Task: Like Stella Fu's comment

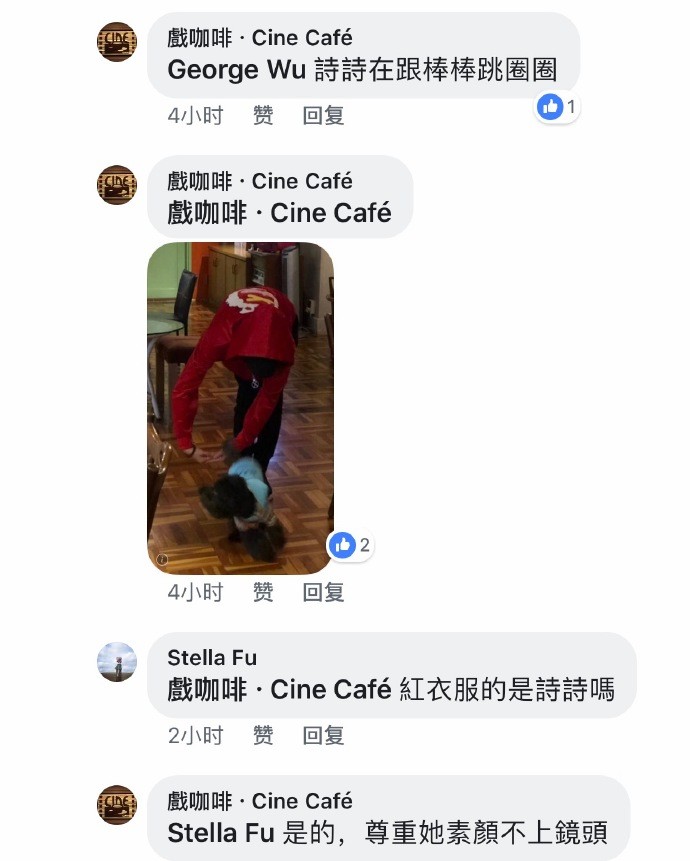Action: pos(263,736)
